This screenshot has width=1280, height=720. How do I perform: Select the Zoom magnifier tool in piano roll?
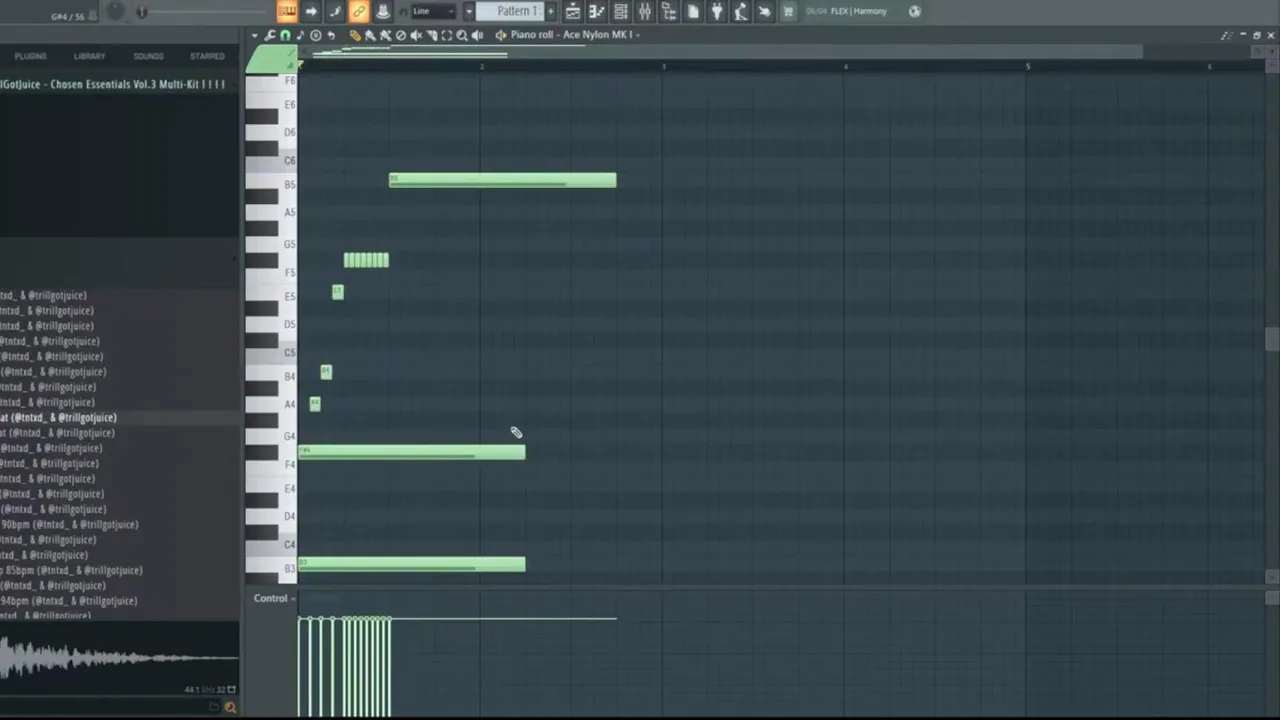462,35
